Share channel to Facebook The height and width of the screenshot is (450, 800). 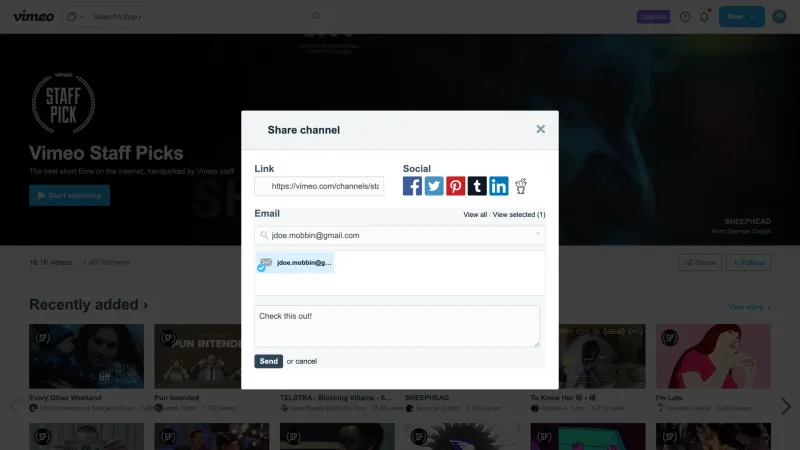[x=412, y=186]
